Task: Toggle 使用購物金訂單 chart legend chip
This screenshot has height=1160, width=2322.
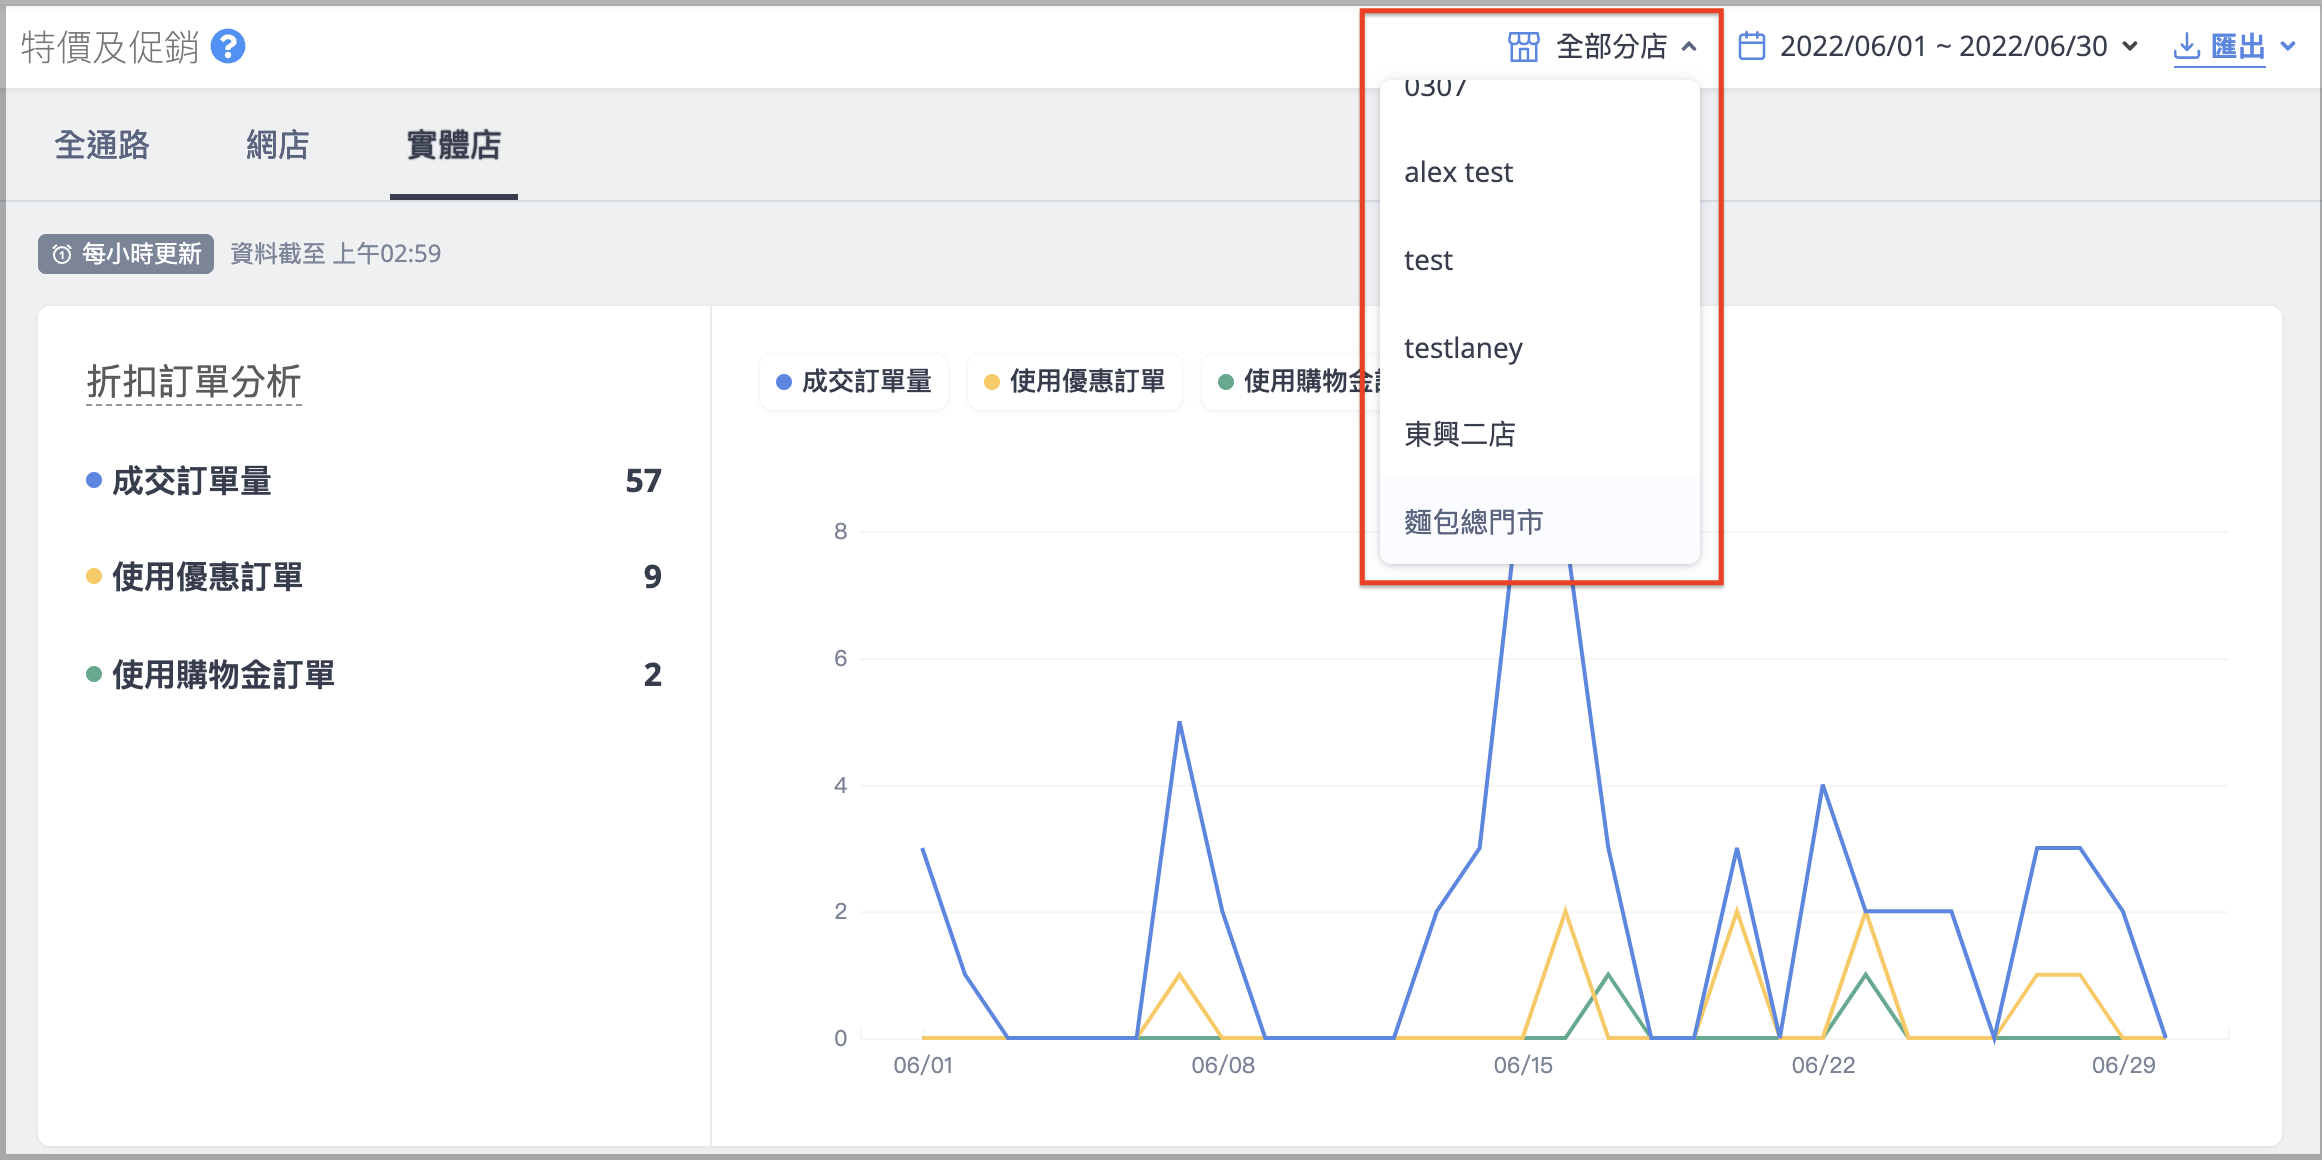Action: (1293, 381)
